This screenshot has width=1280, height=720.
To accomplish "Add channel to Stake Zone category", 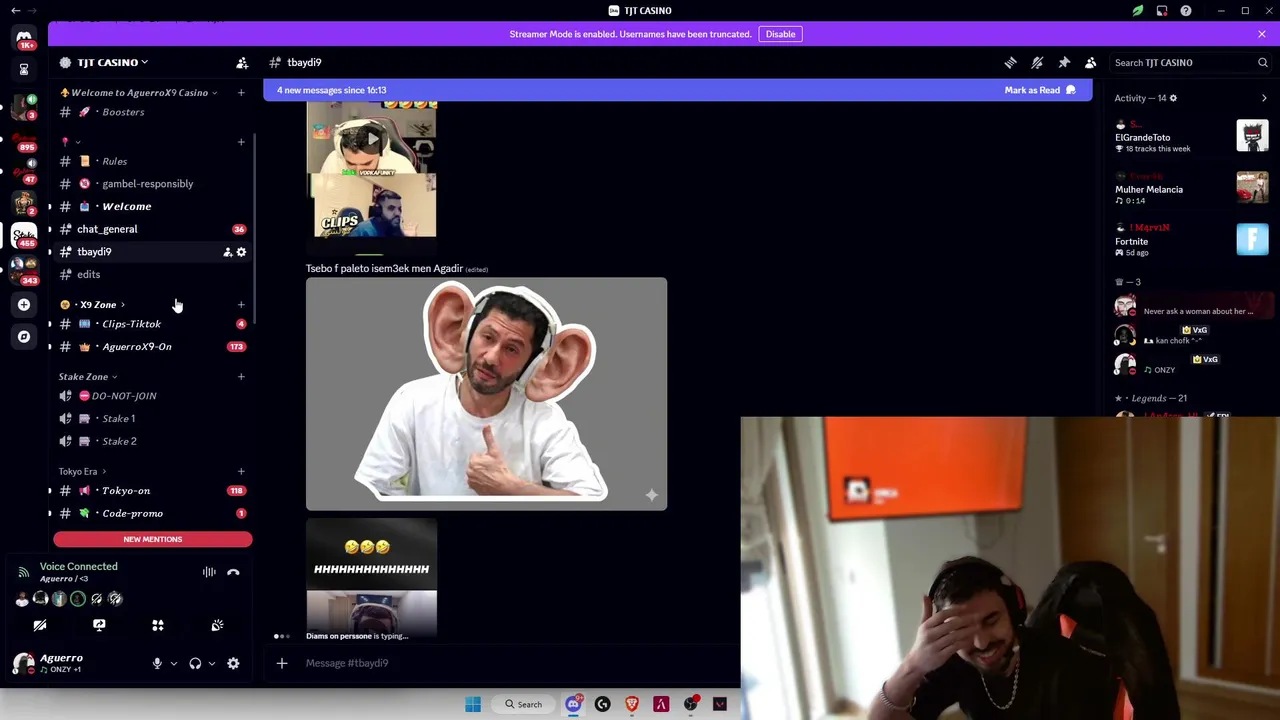I will coord(241,377).
